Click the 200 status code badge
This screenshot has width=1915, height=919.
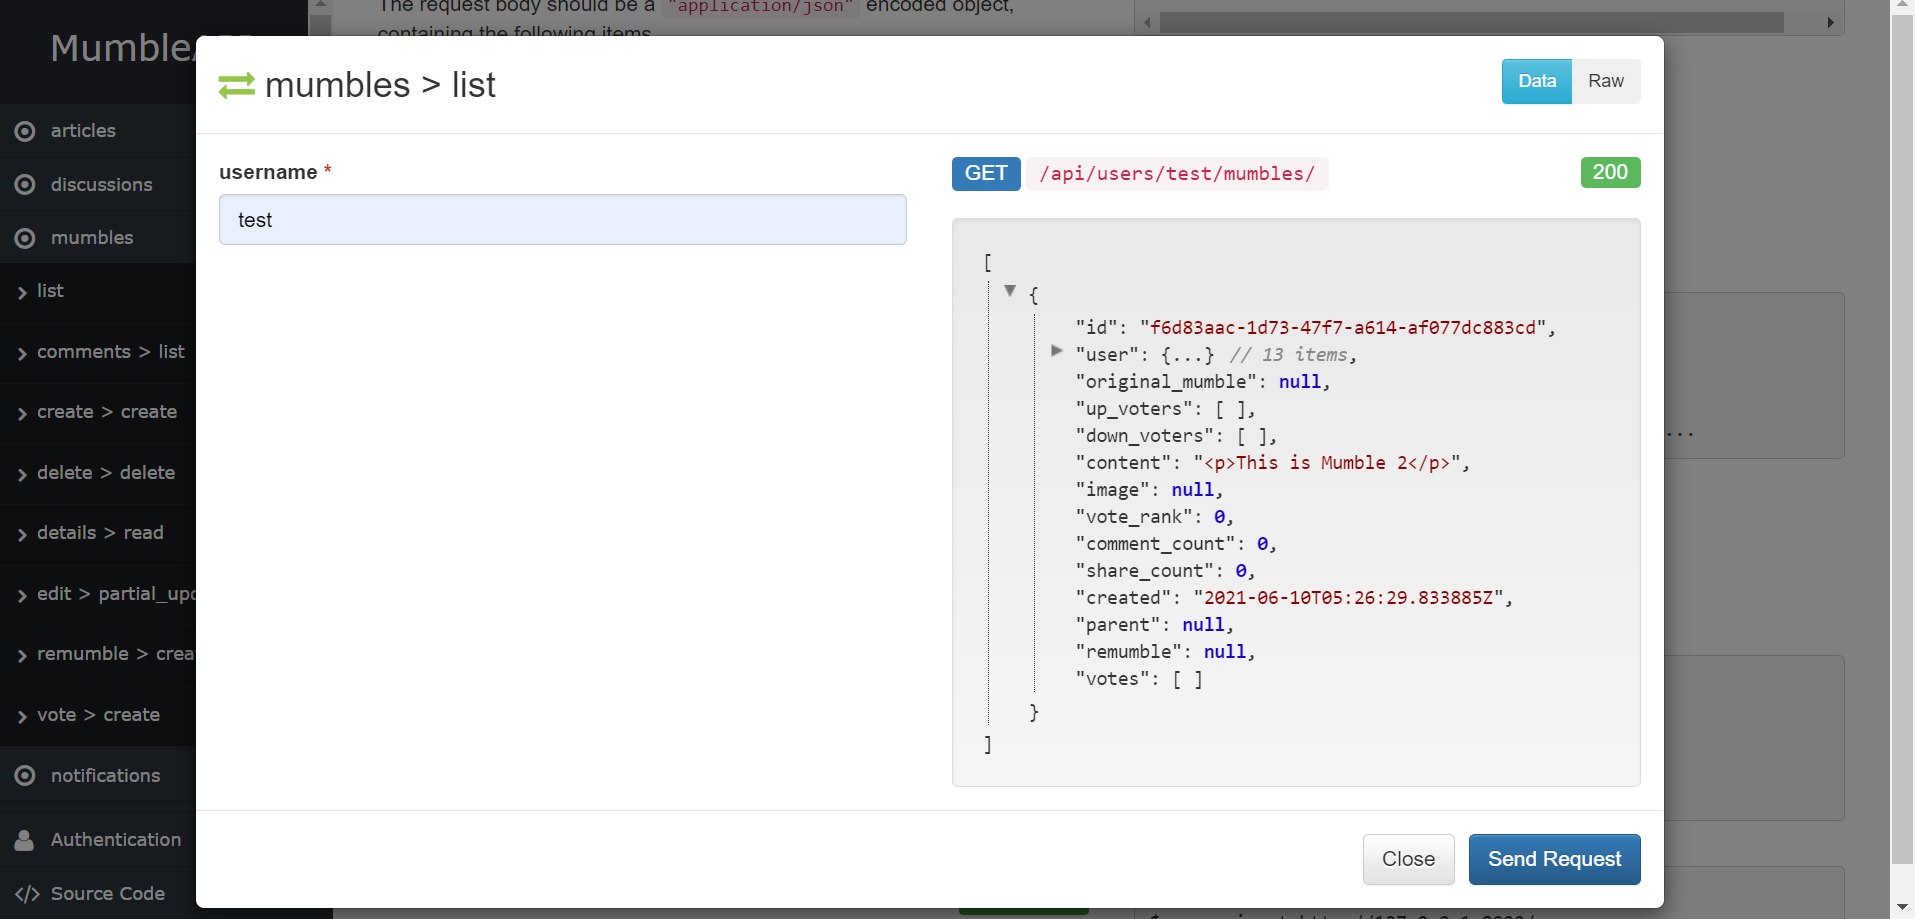coord(1610,172)
